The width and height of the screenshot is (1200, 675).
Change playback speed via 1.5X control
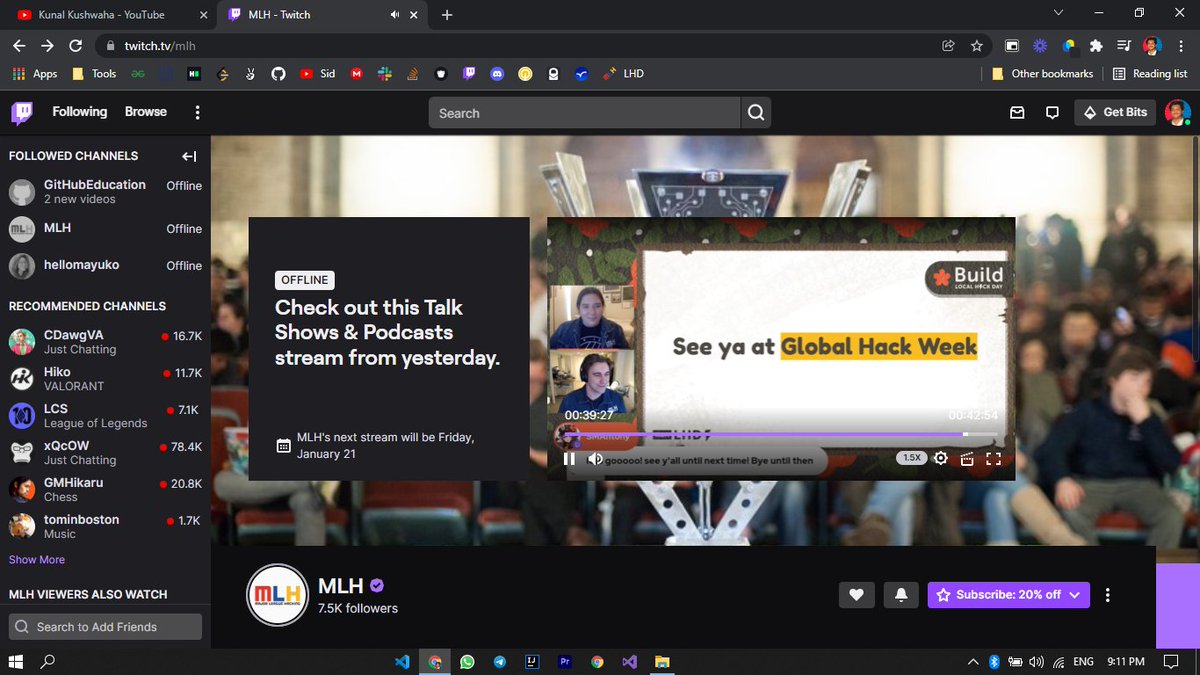(911, 457)
